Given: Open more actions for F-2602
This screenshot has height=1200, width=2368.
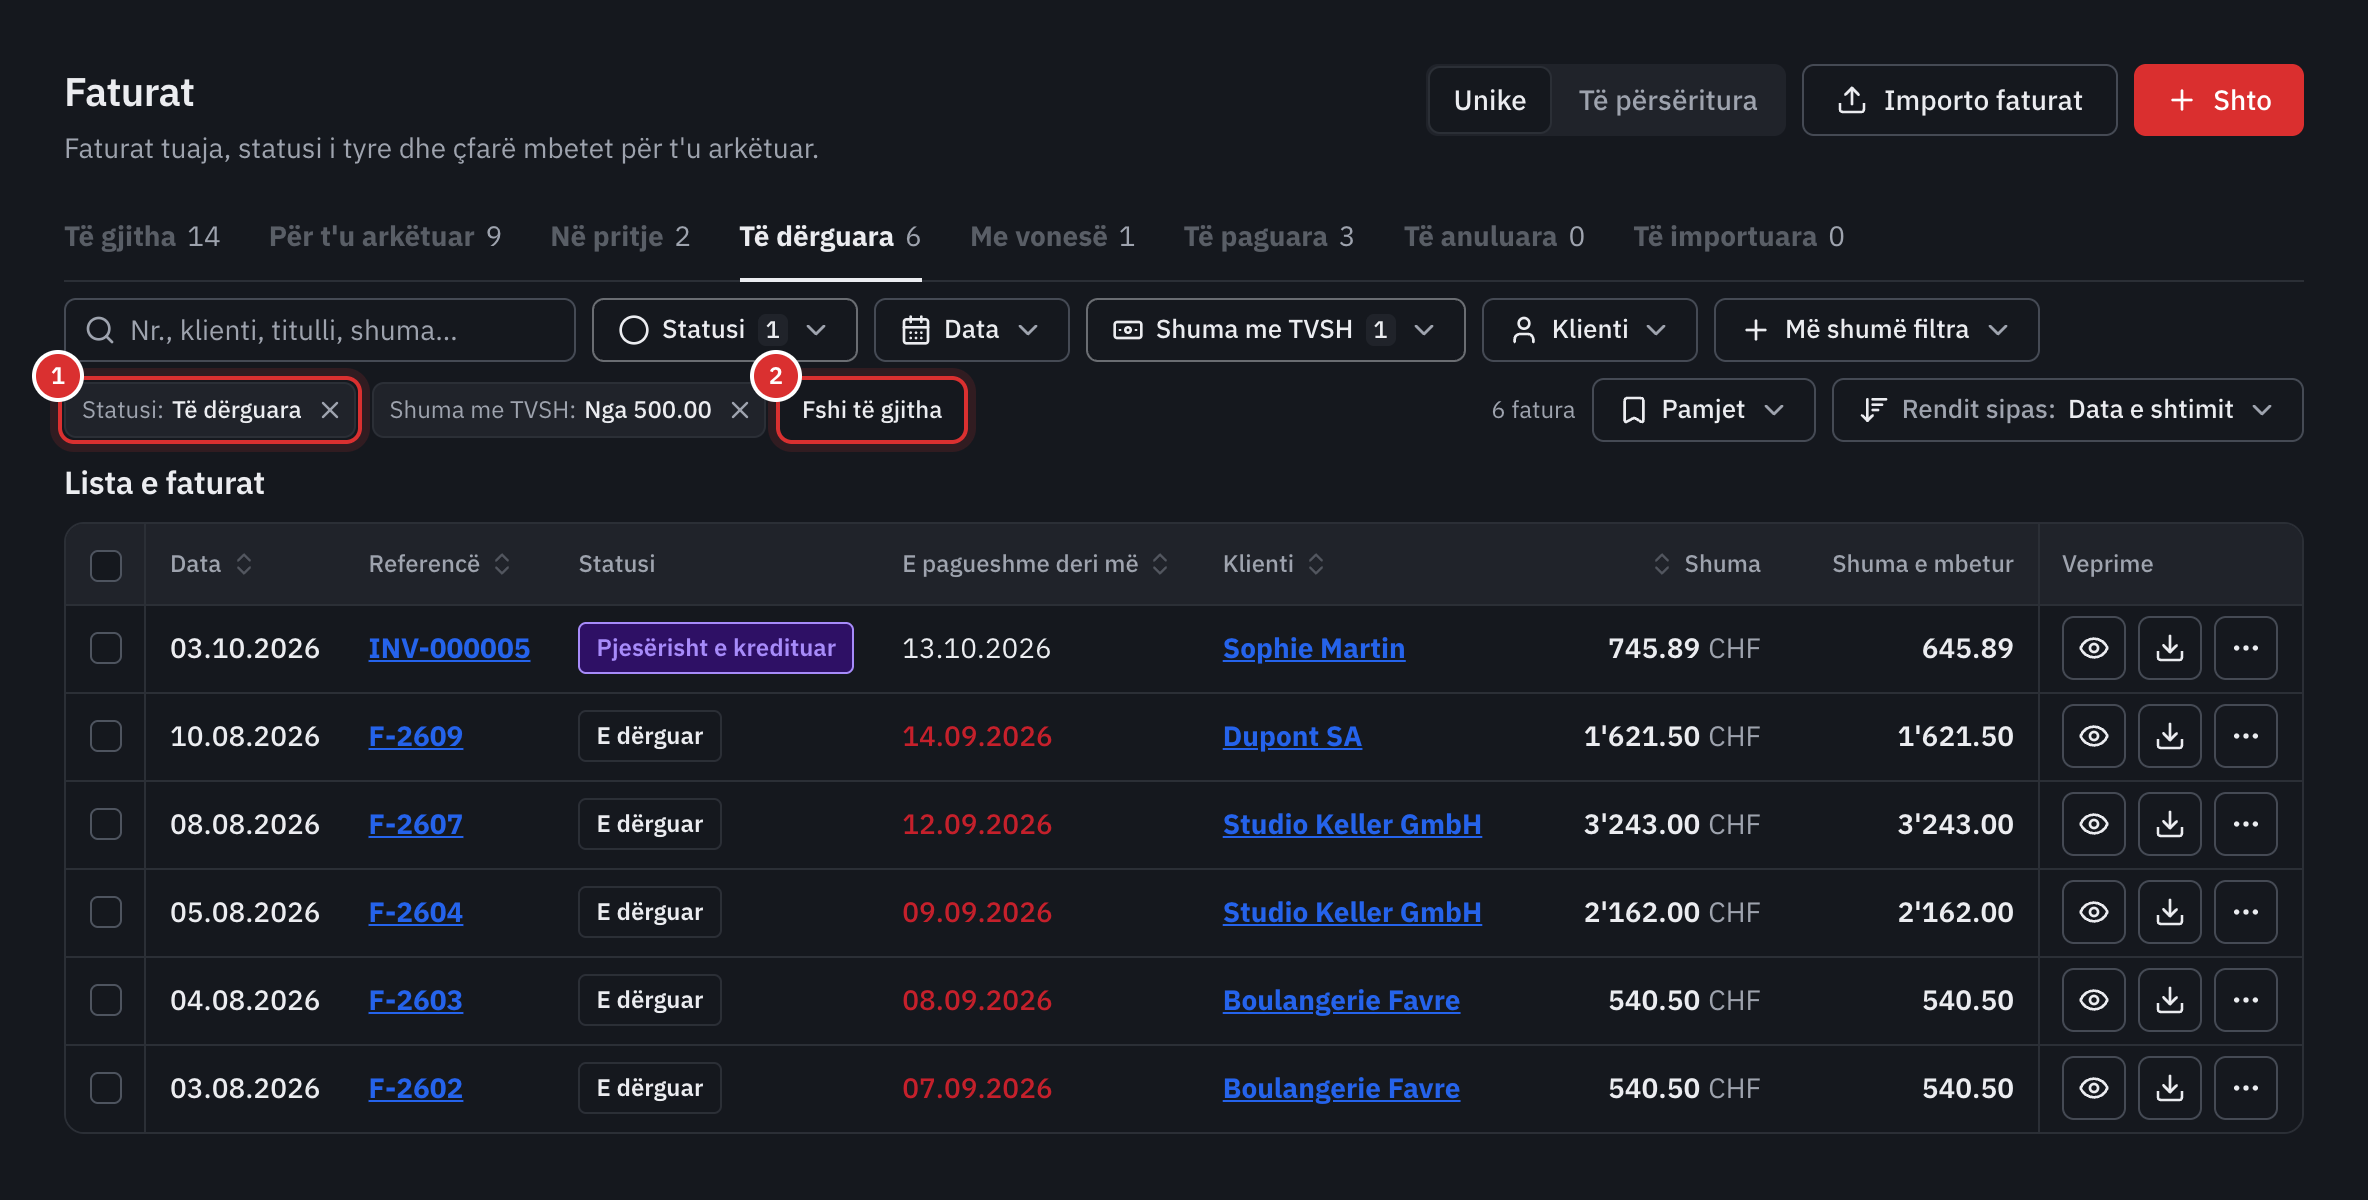Looking at the screenshot, I should point(2245,1088).
